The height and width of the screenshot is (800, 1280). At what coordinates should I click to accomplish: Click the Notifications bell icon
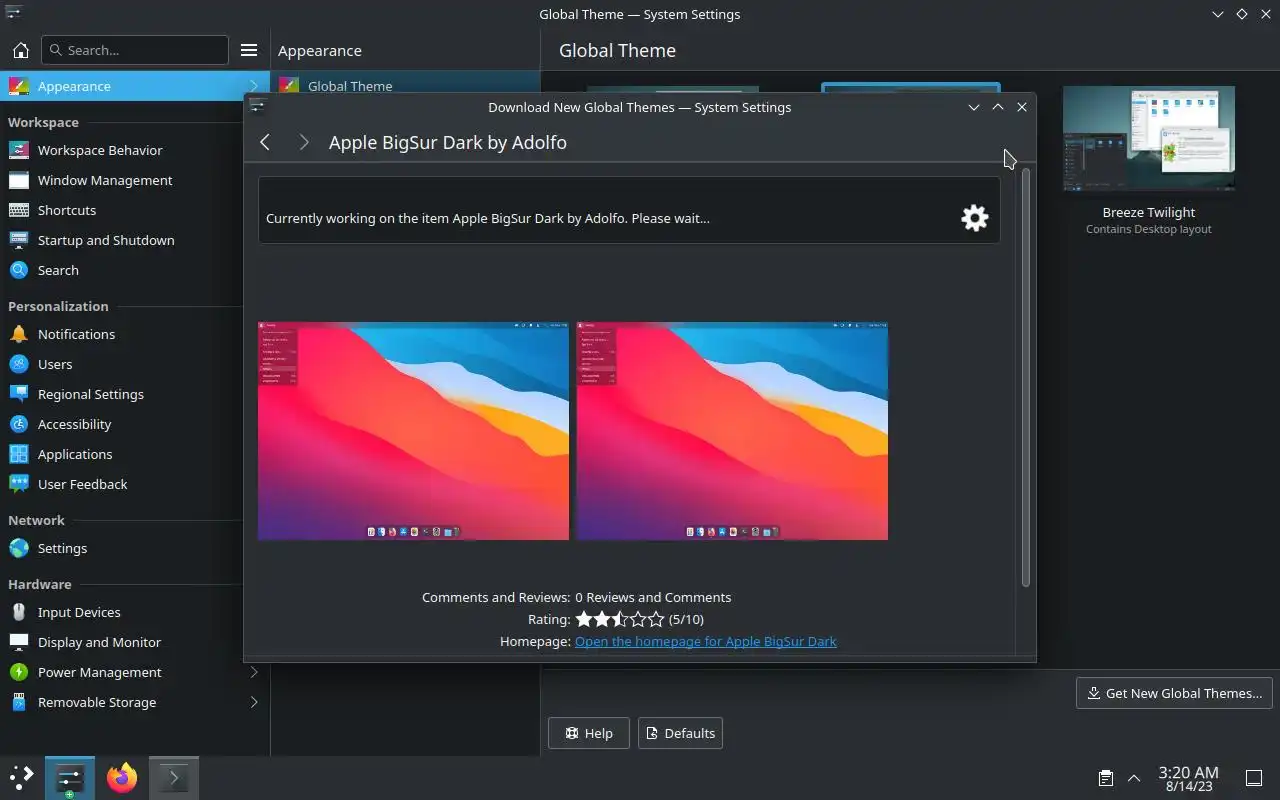pyautogui.click(x=19, y=334)
